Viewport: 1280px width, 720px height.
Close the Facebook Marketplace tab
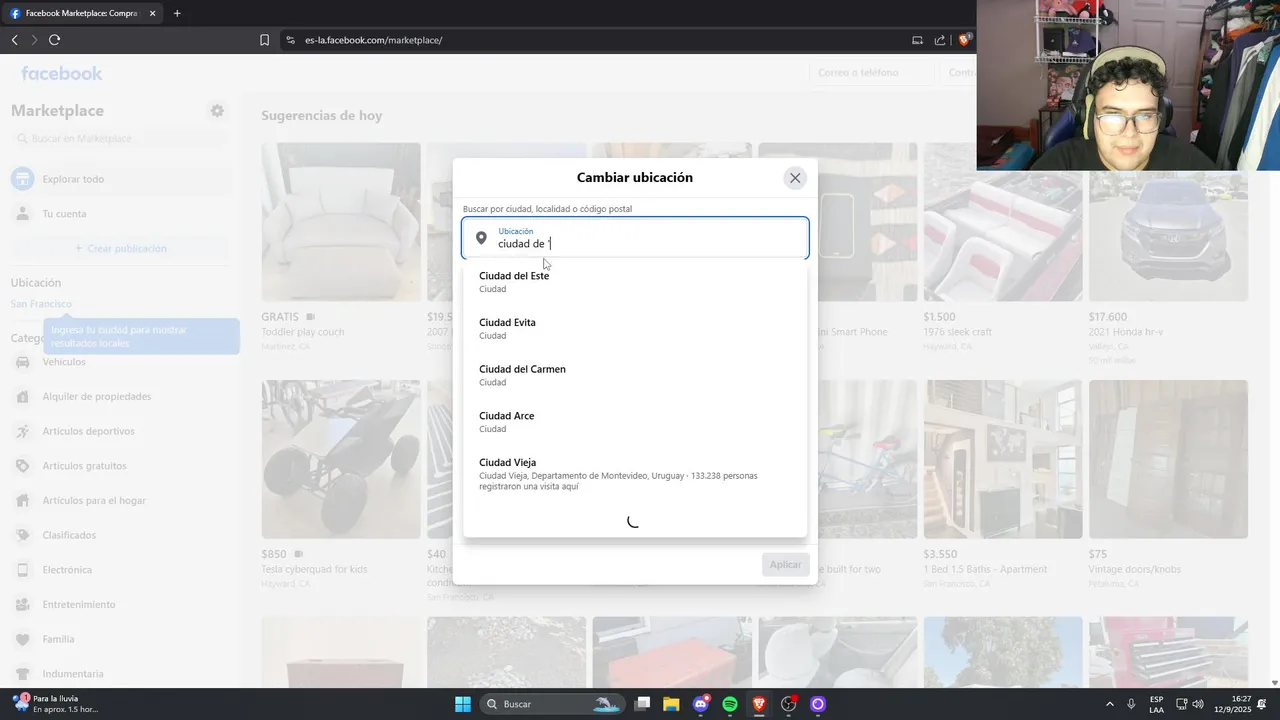point(152,14)
